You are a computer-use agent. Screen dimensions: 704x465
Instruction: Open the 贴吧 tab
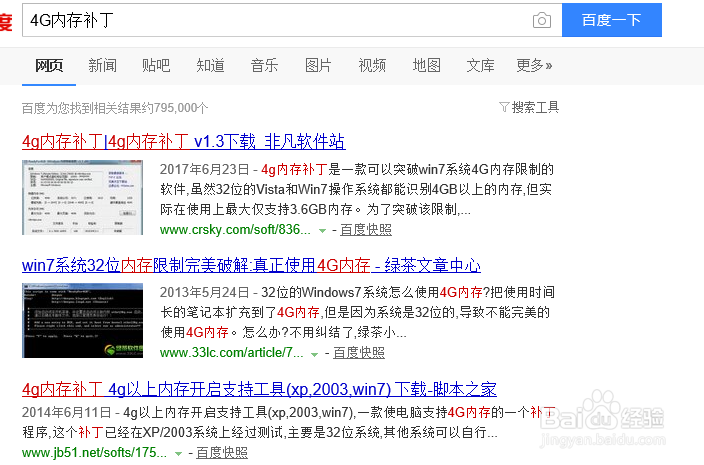click(156, 66)
